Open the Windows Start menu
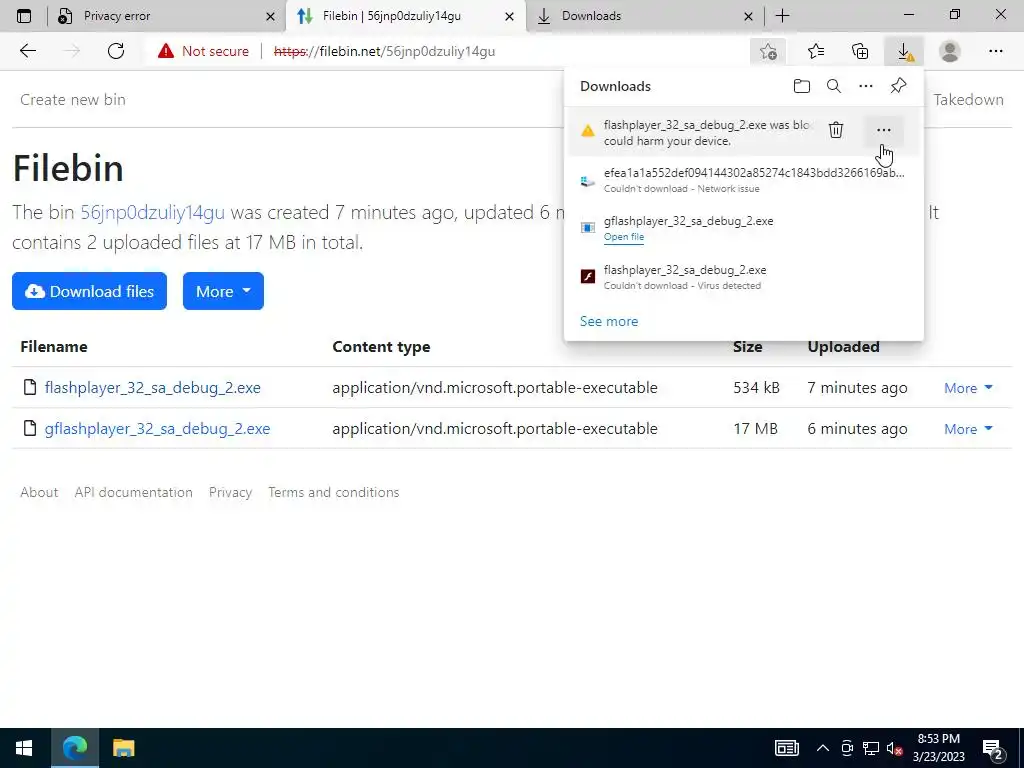 point(24,748)
